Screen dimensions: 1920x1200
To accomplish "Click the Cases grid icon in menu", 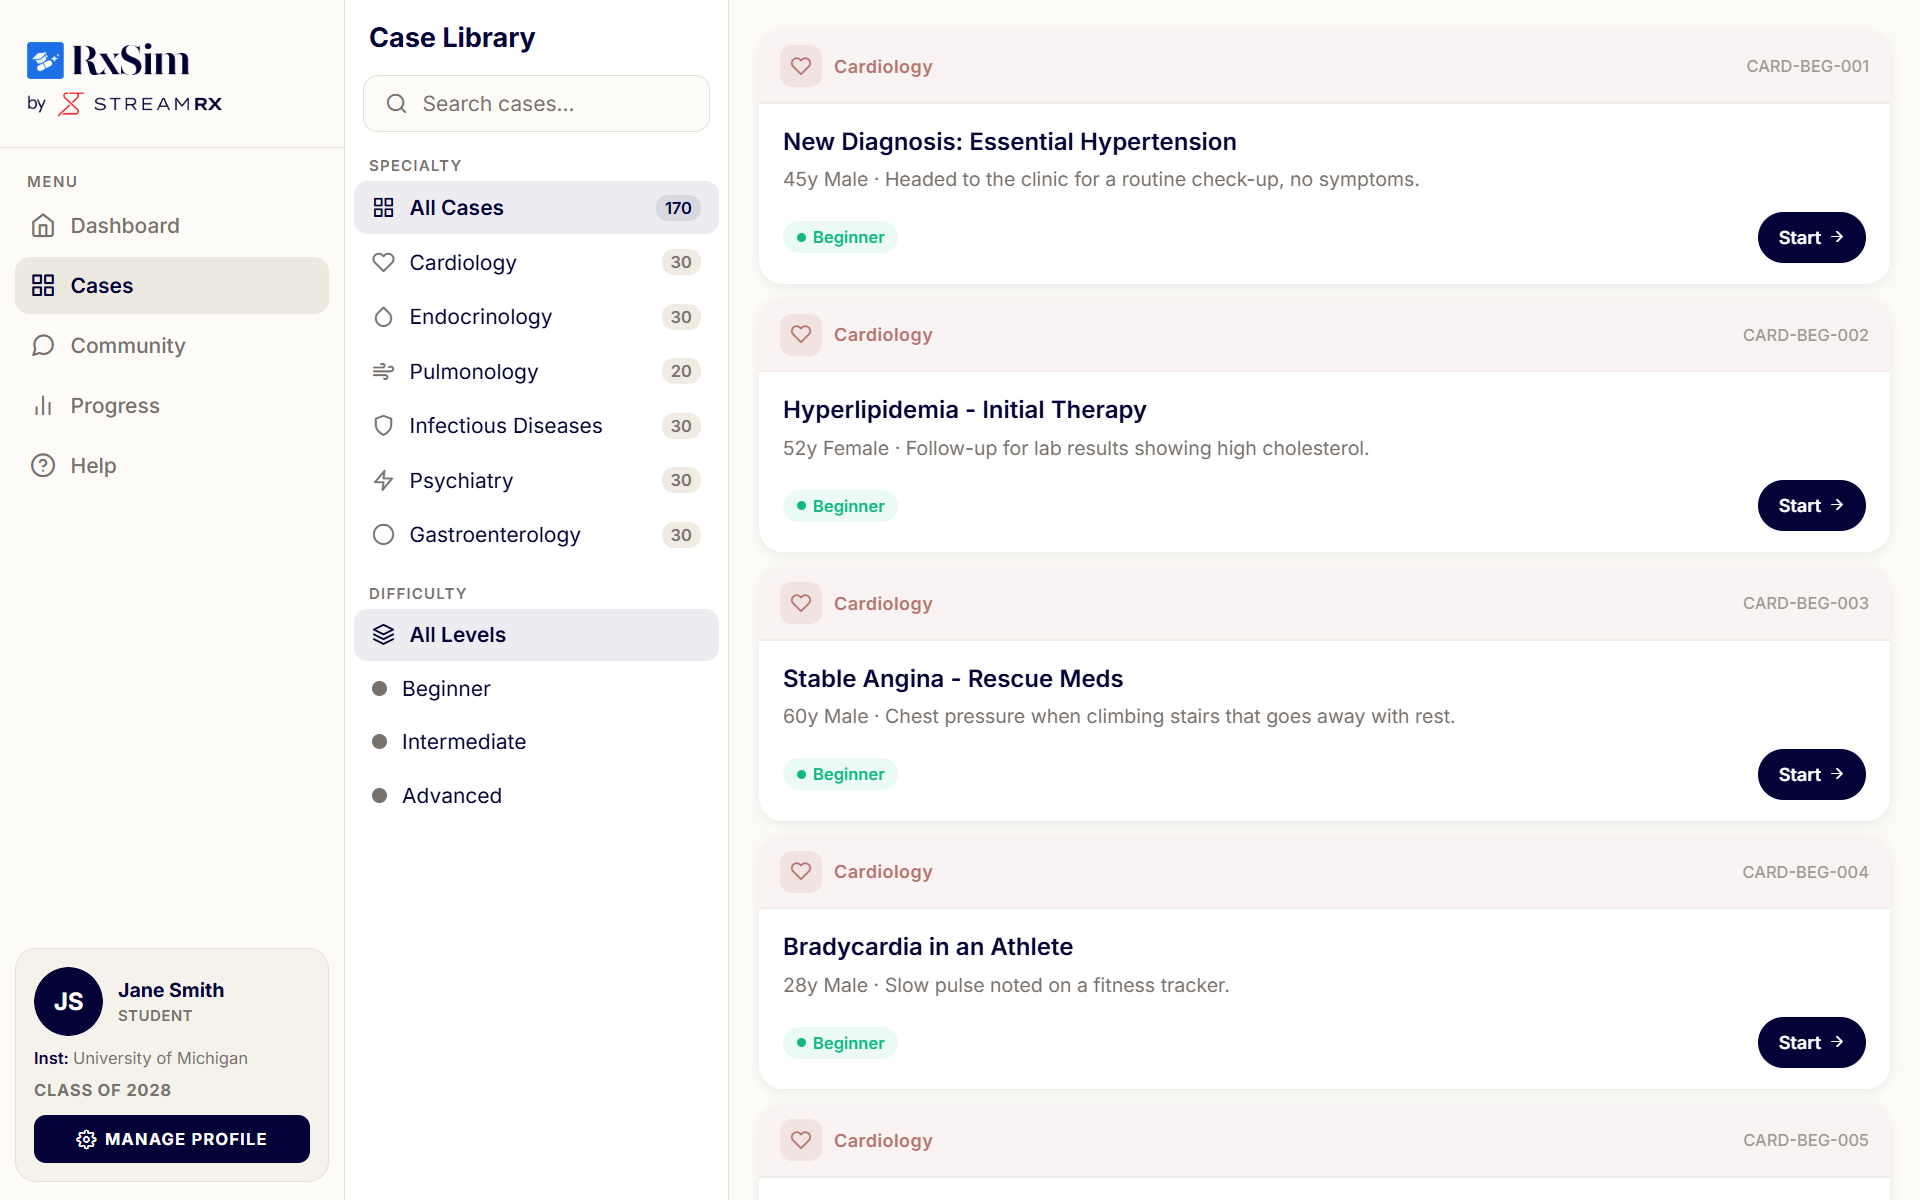I will 43,286.
